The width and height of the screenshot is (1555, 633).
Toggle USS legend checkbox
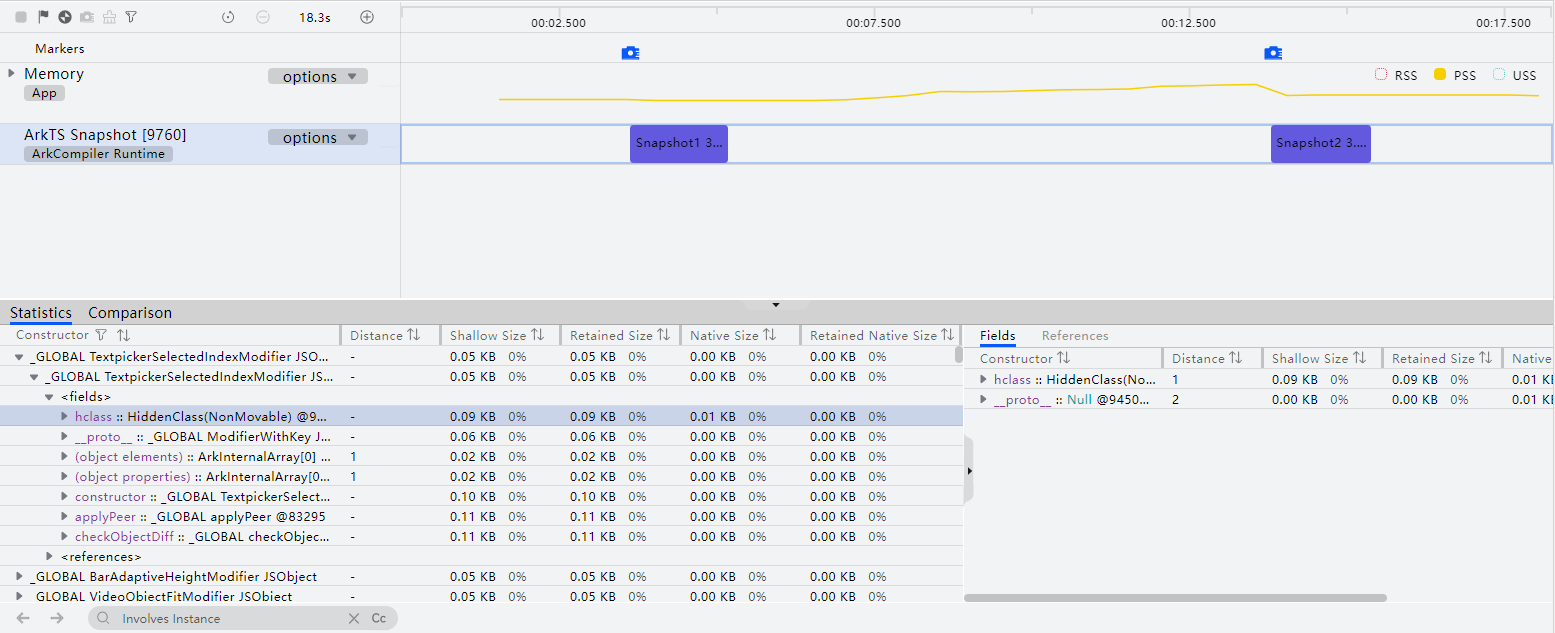point(1499,74)
